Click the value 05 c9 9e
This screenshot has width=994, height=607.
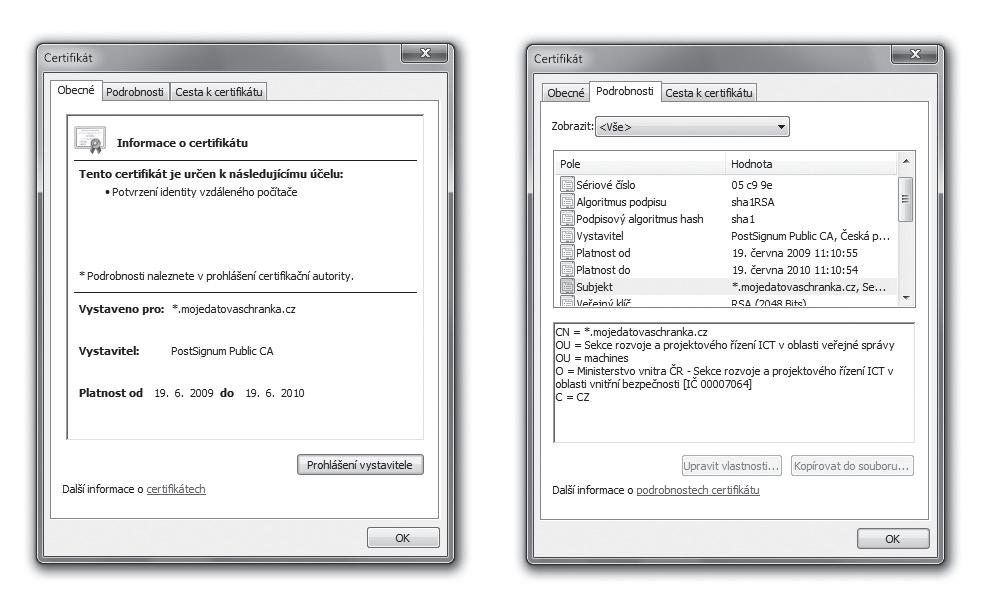point(751,185)
